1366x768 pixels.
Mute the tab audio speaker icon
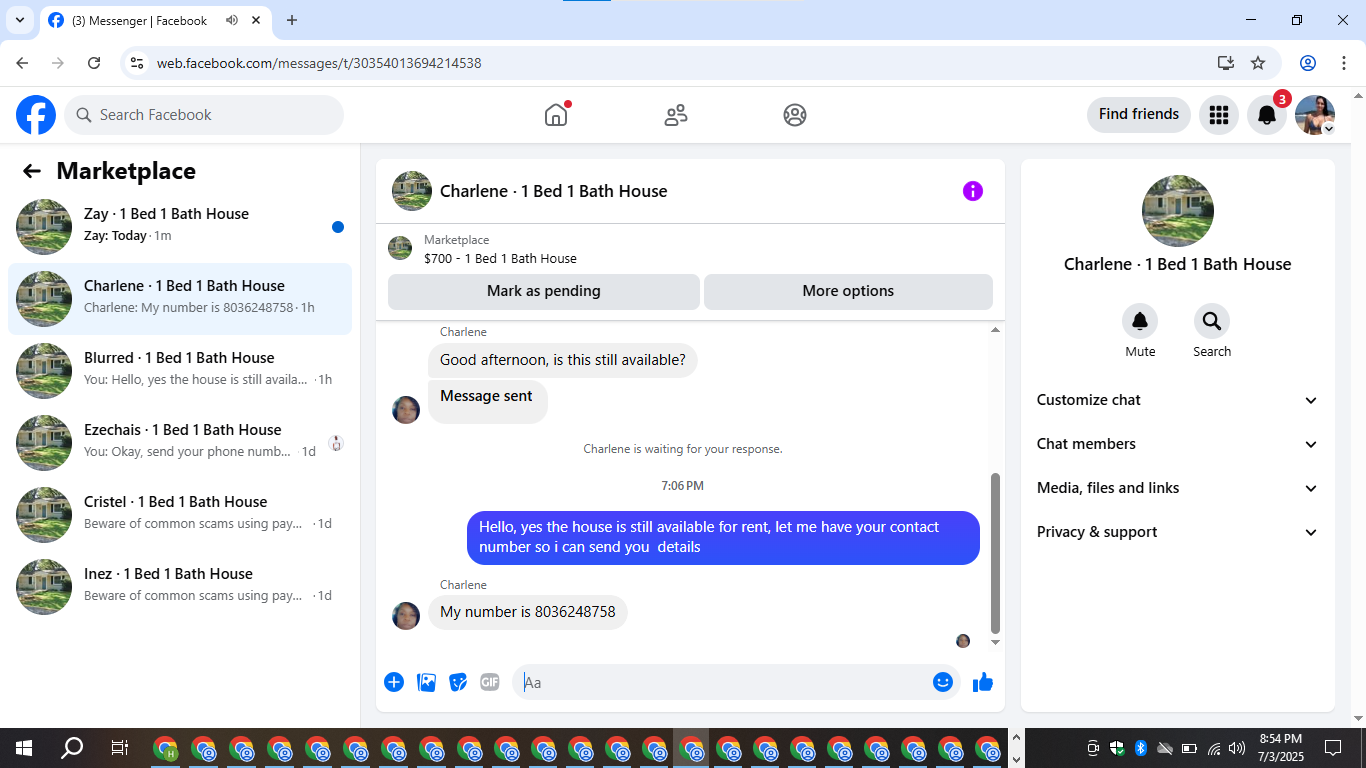pyautogui.click(x=232, y=20)
